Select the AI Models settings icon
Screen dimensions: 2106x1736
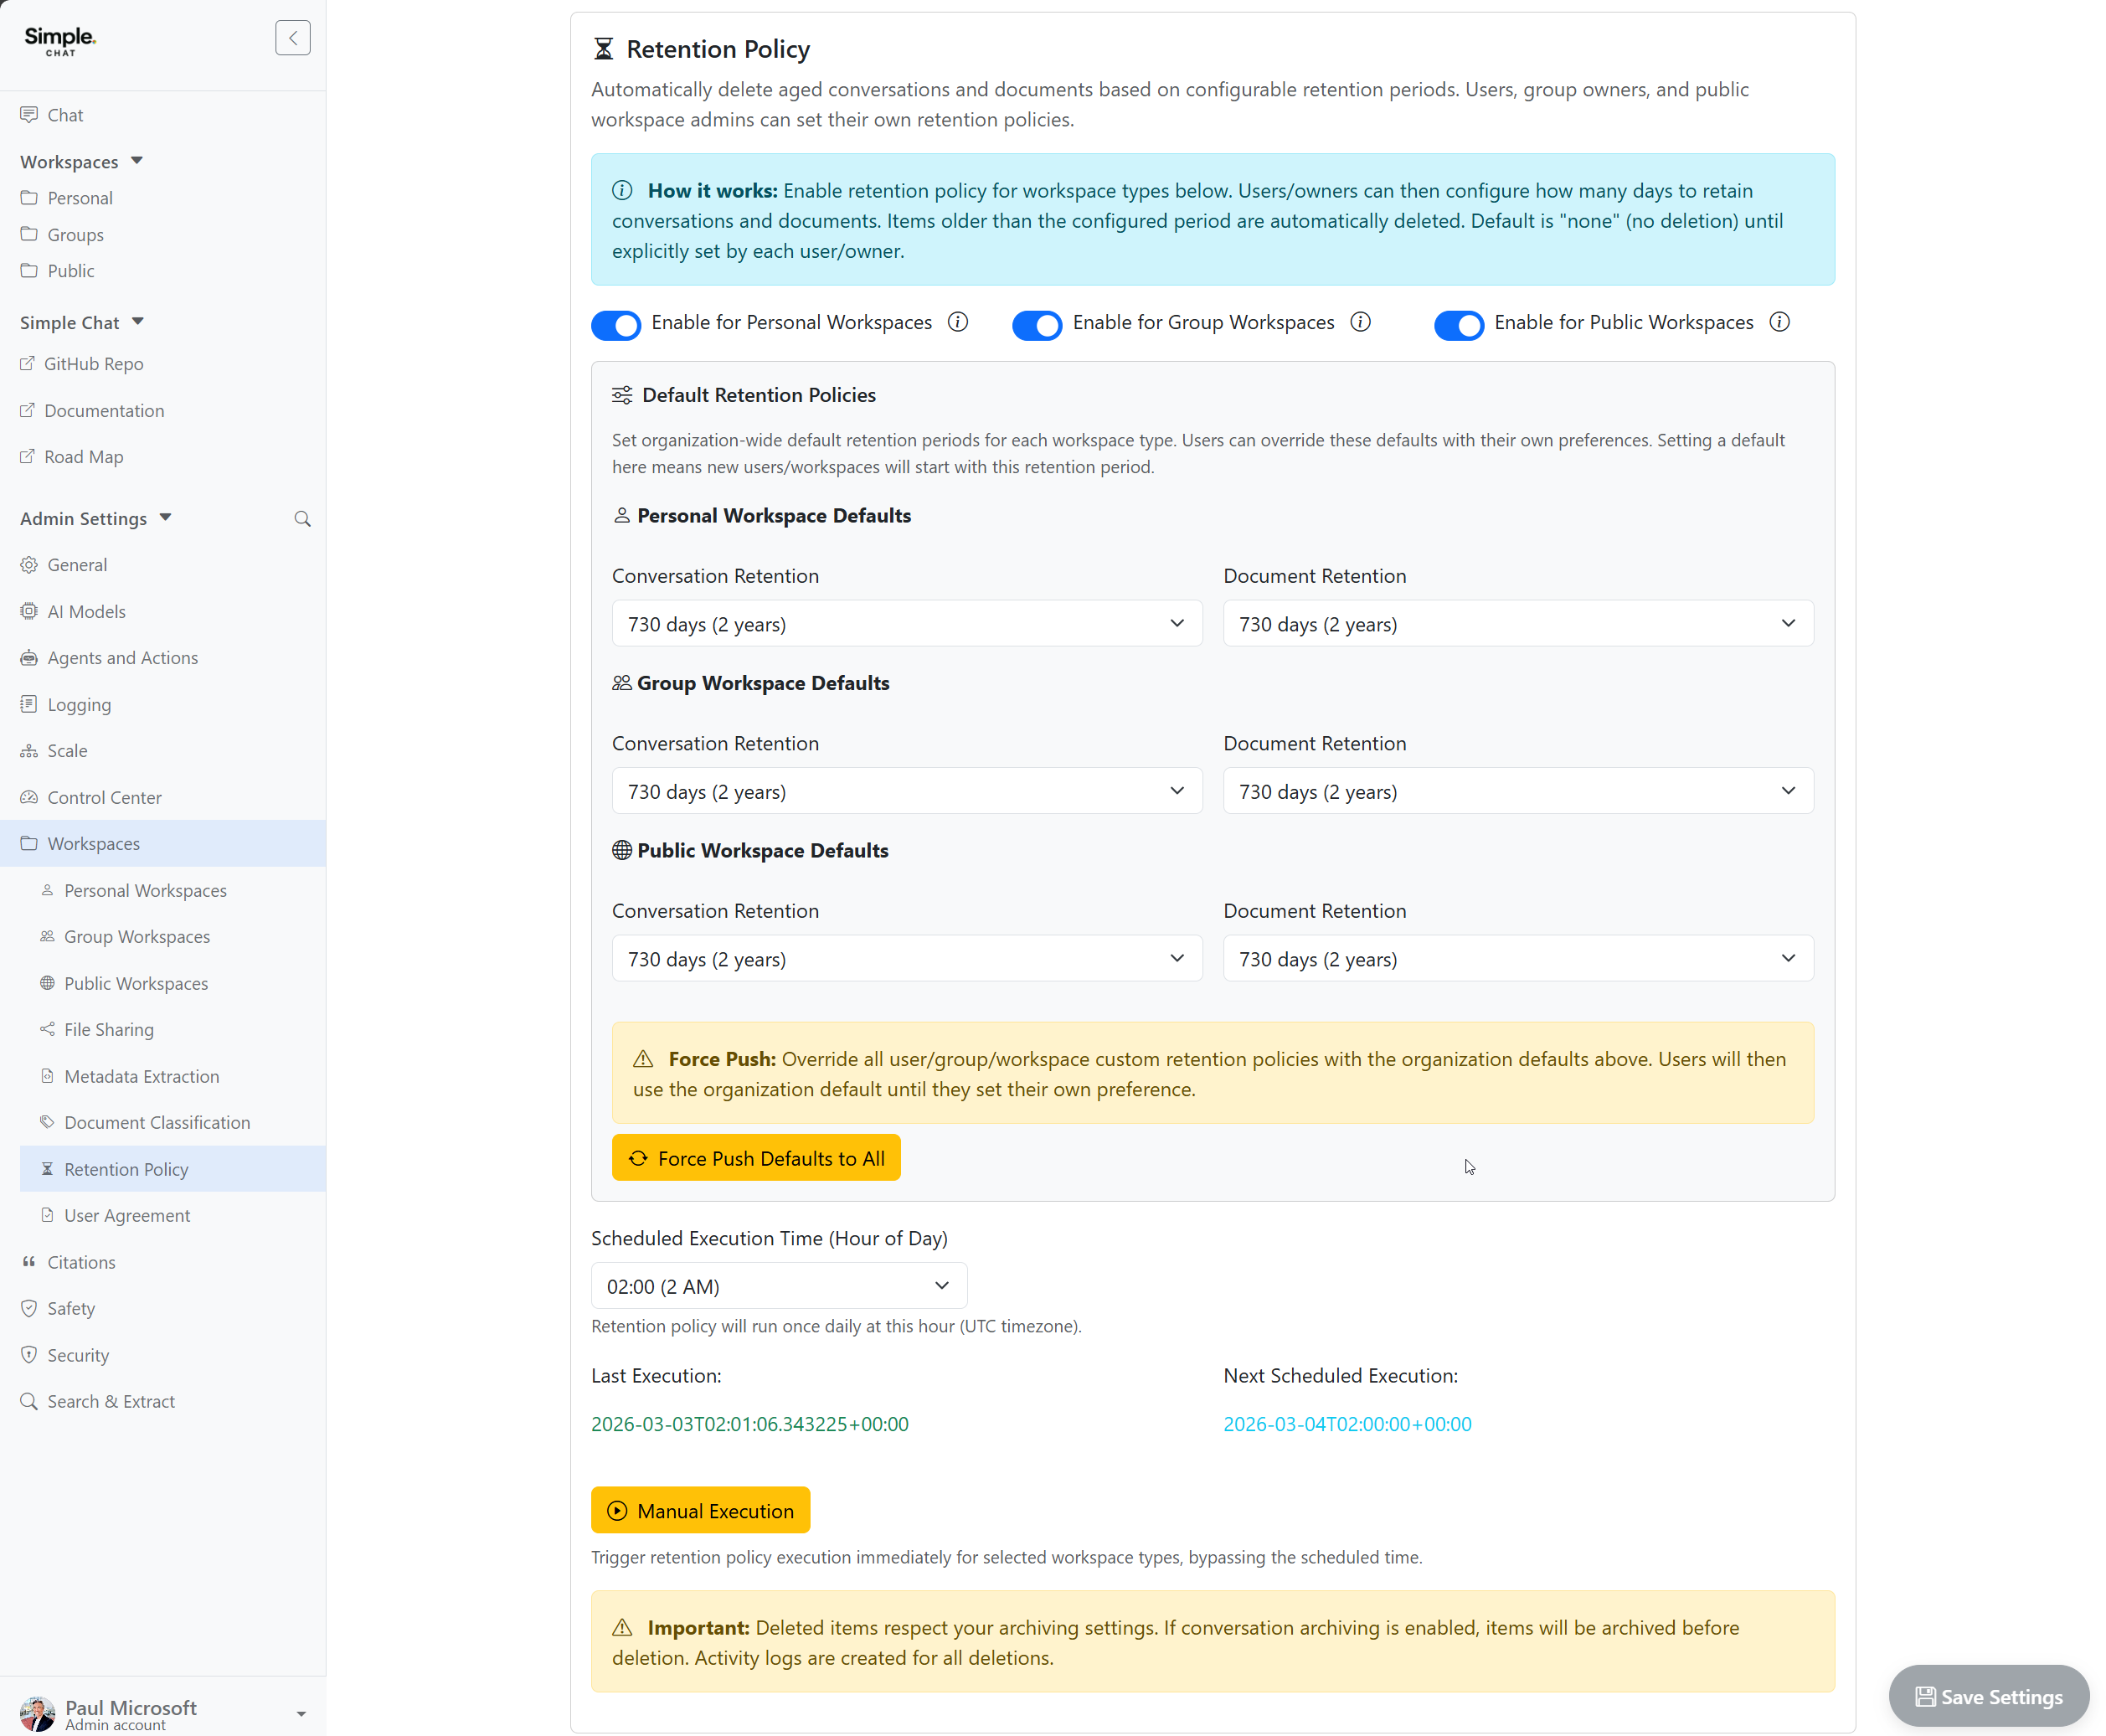coord(29,611)
